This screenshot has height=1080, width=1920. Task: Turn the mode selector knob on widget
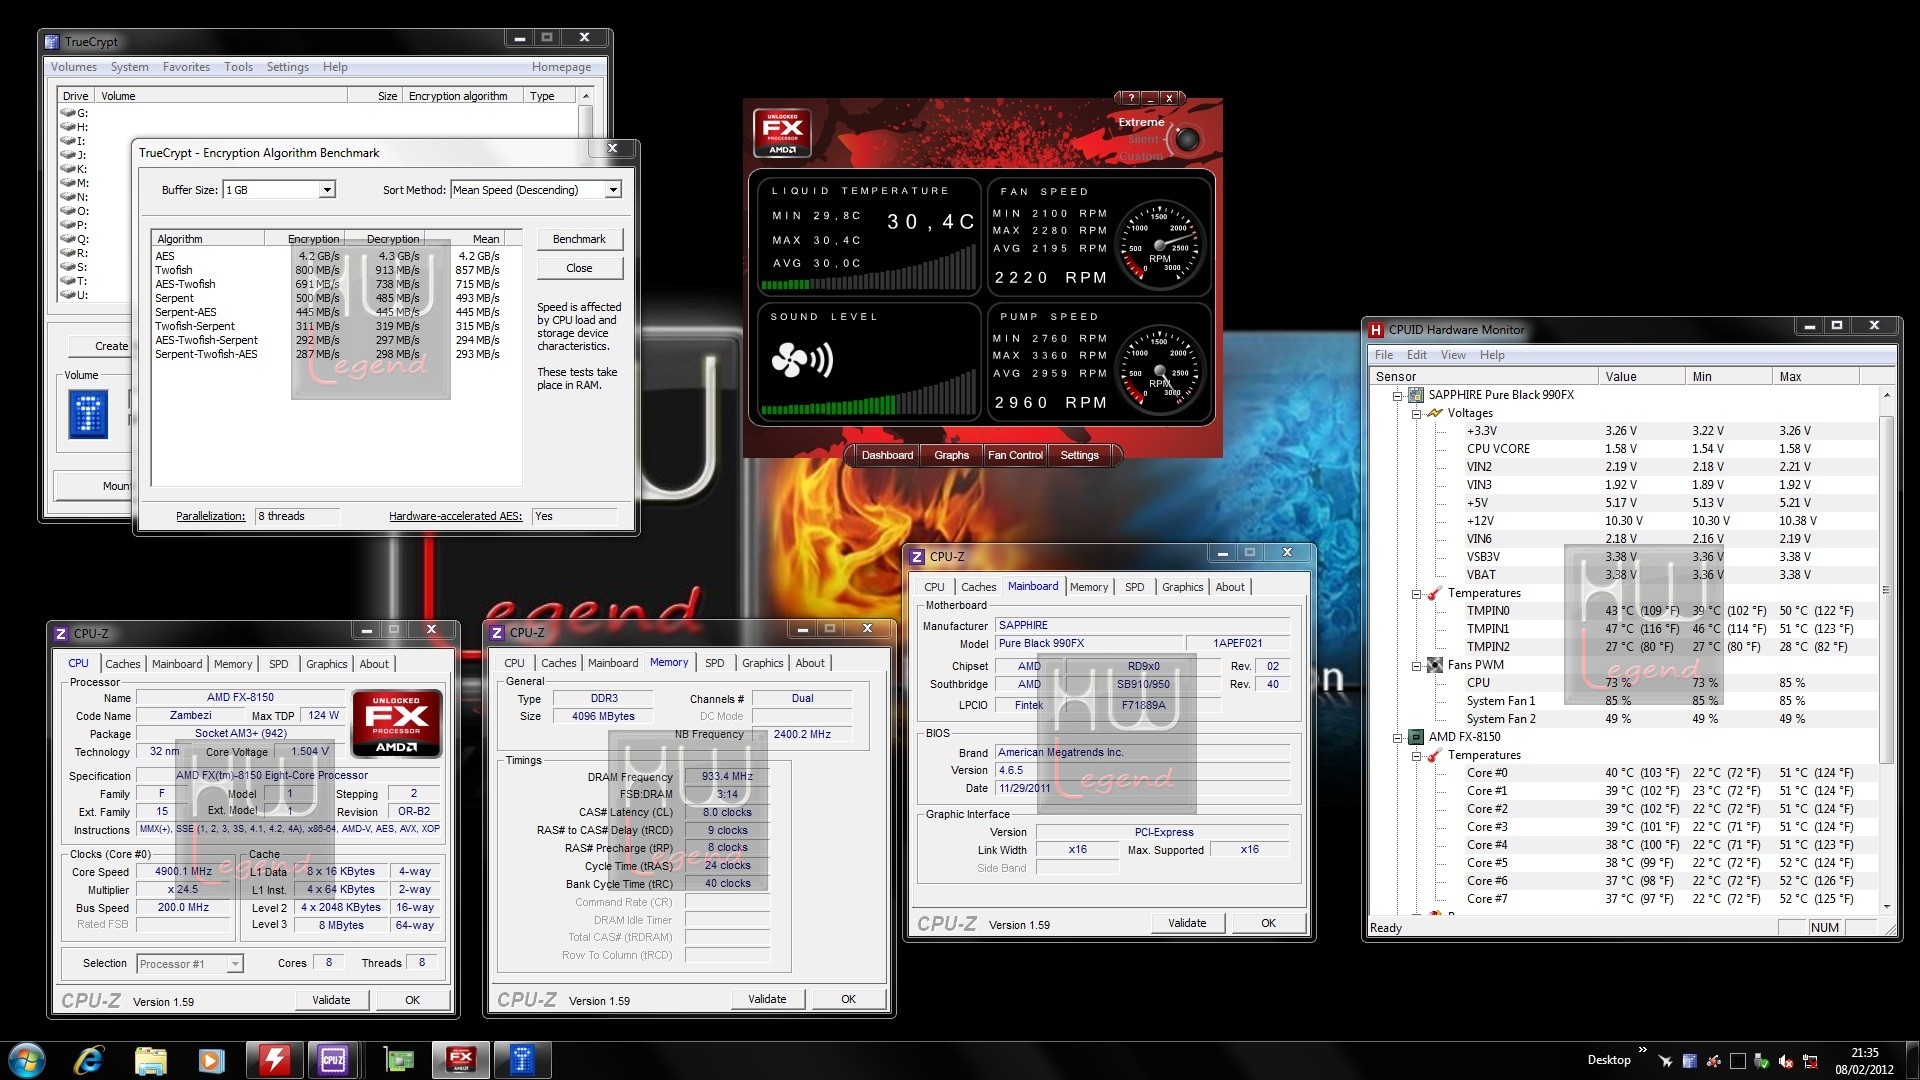[x=1187, y=139]
